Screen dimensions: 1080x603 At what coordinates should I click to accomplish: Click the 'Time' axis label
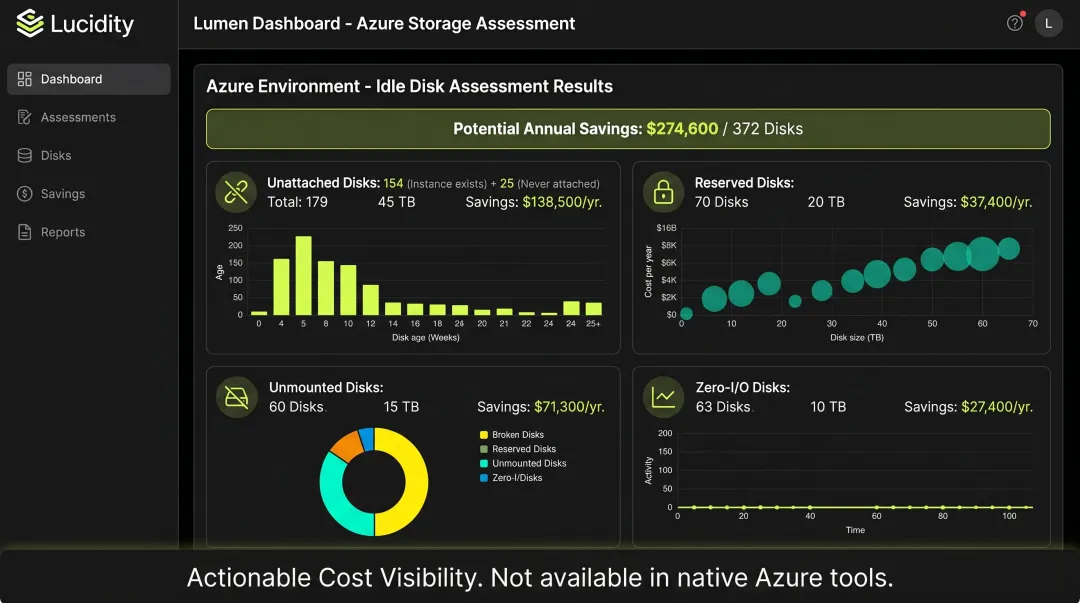(x=855, y=530)
